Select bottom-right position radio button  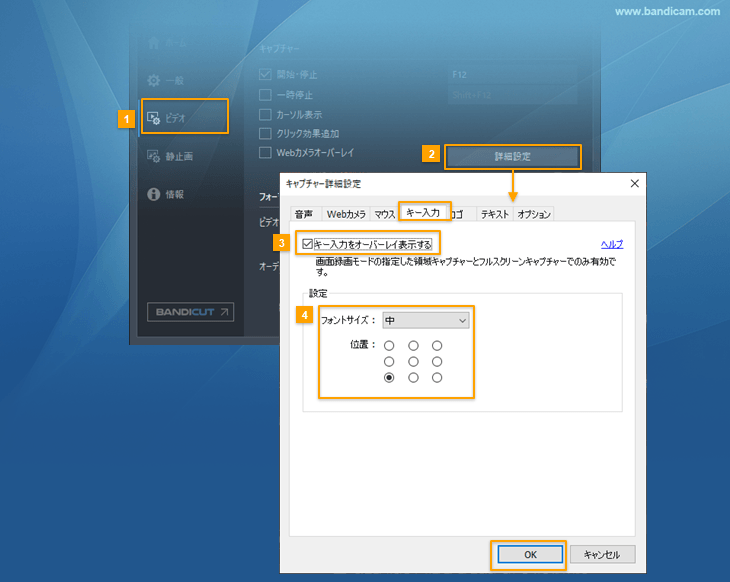[437, 378]
